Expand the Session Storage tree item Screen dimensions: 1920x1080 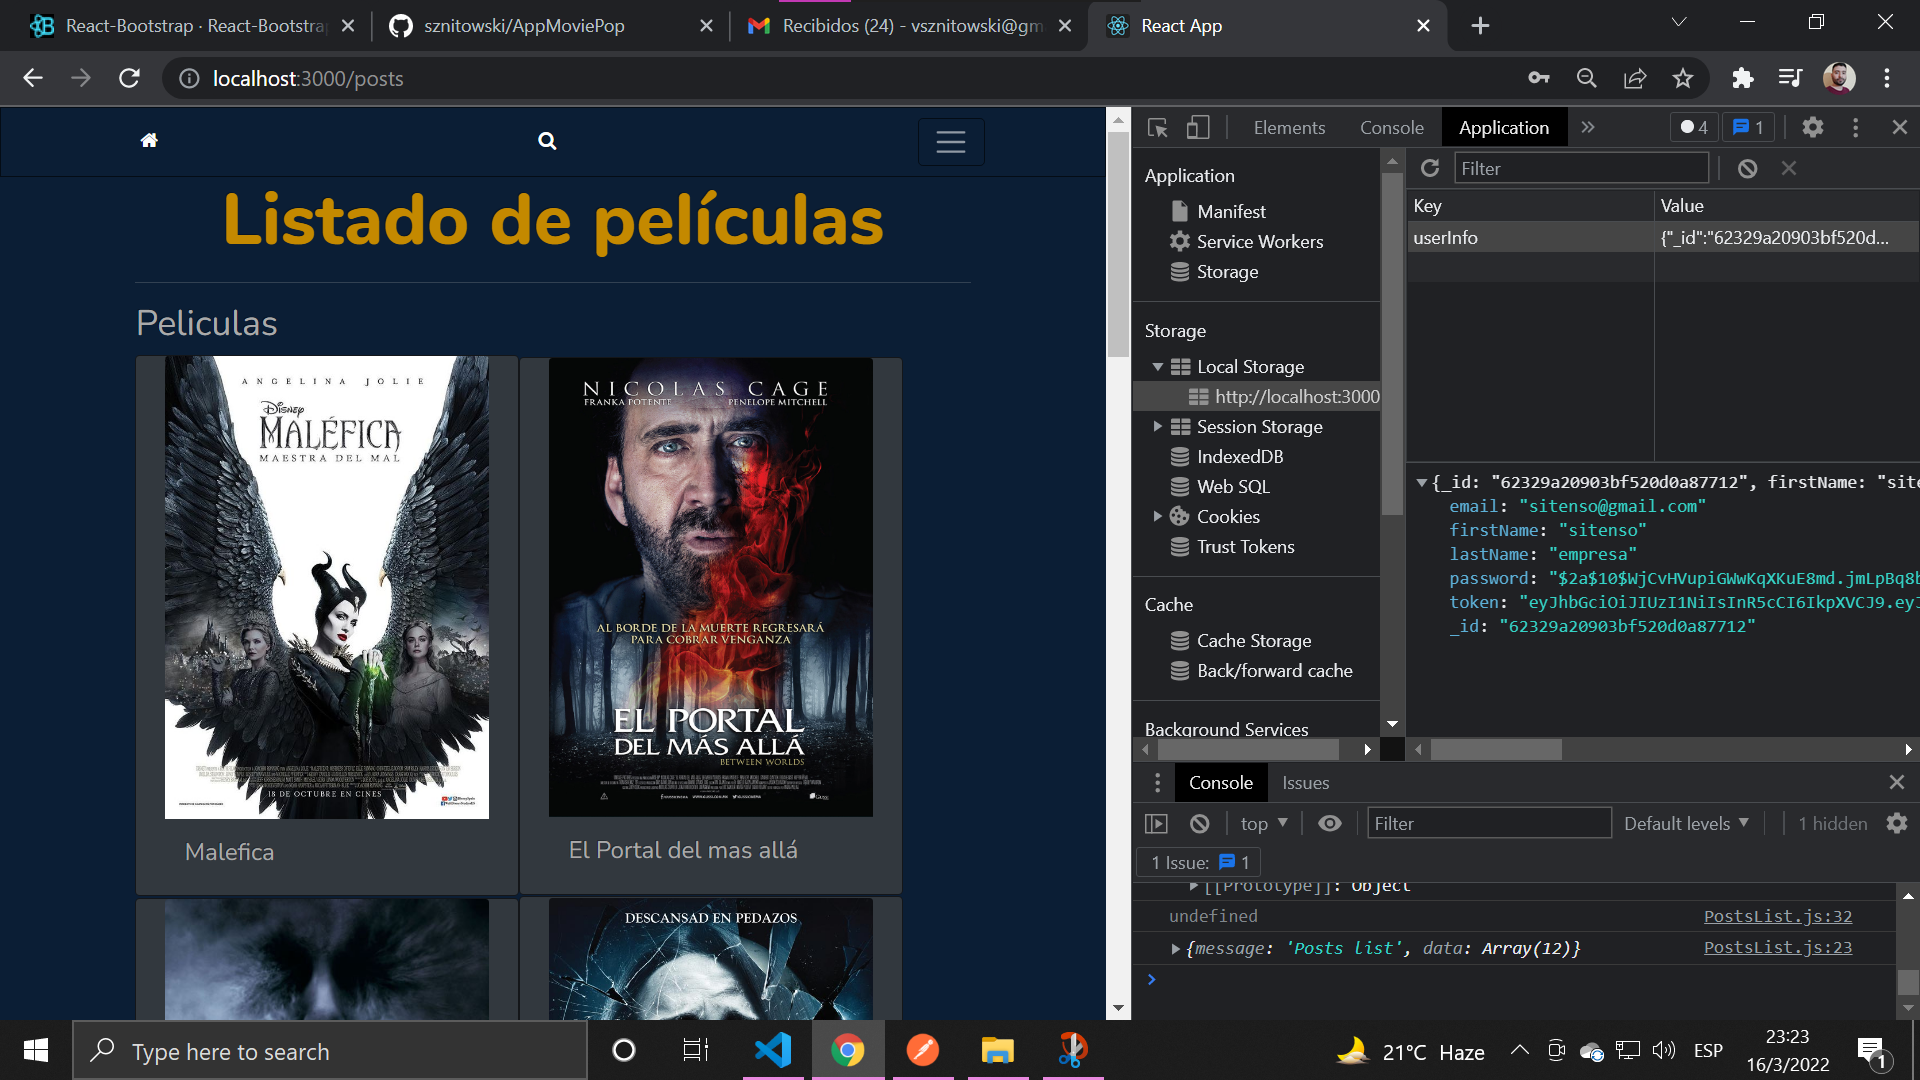(x=1160, y=426)
